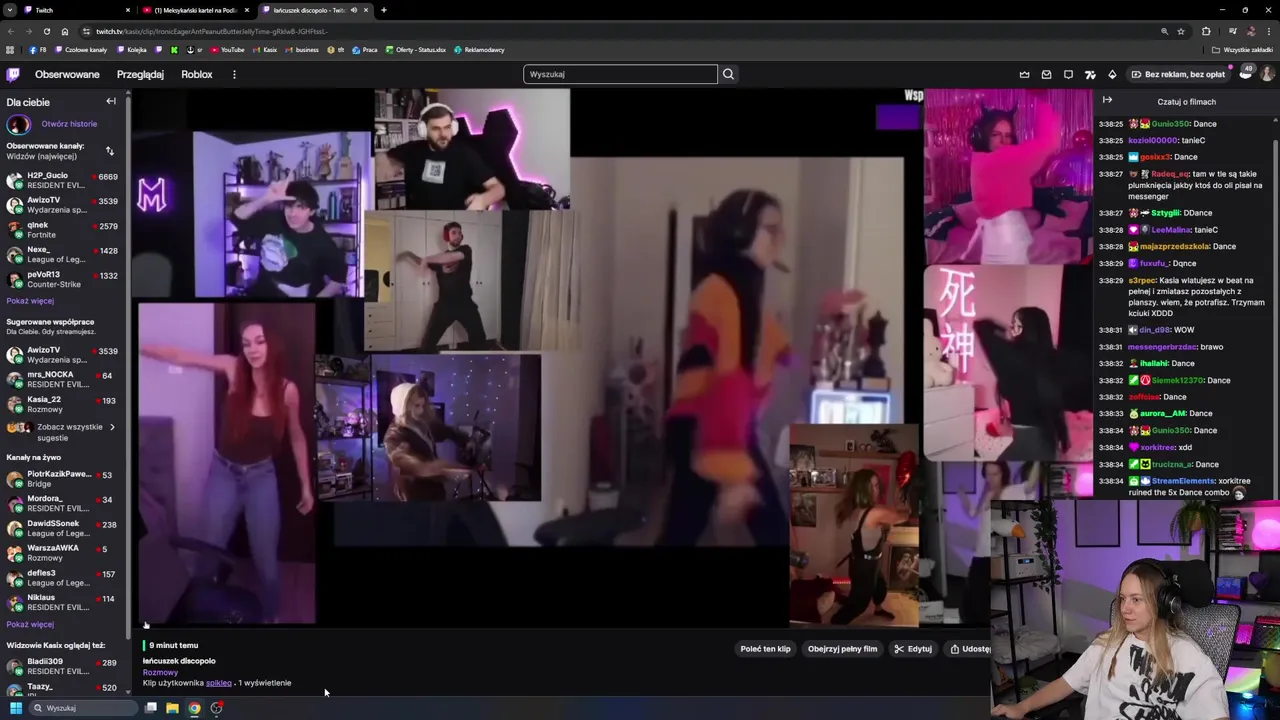This screenshot has height=720, width=1280.
Task: Expand Zobacz wszystkie sugestie
Action: [x=62, y=432]
